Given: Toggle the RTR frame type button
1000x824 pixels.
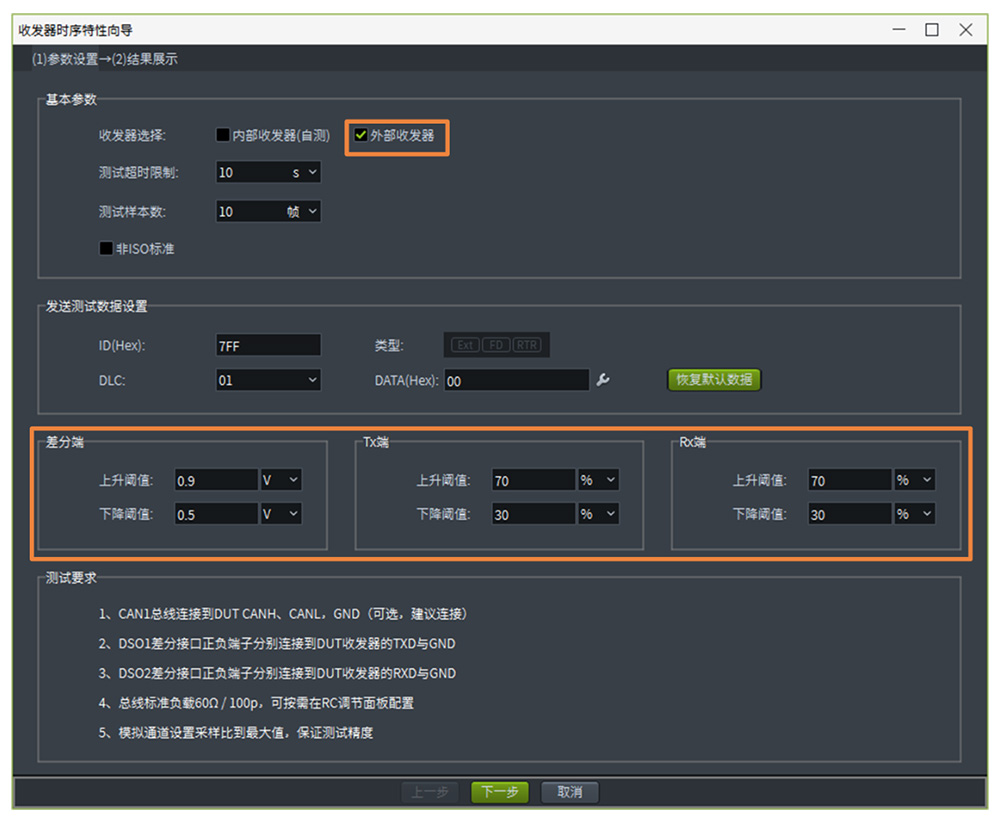Looking at the screenshot, I should pyautogui.click(x=527, y=345).
